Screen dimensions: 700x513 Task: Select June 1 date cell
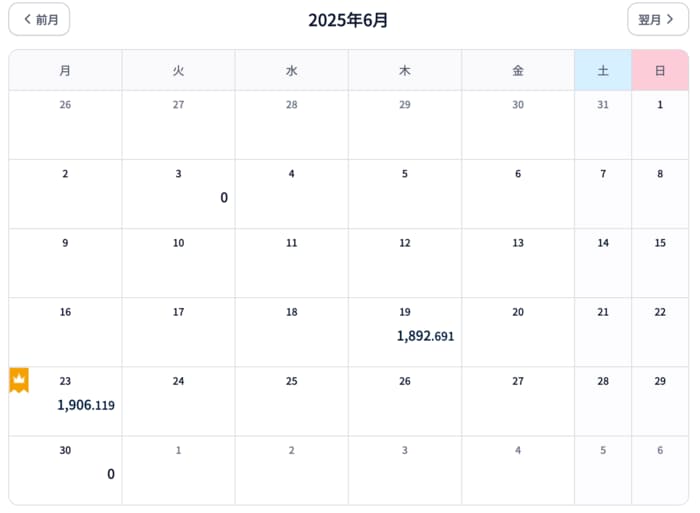(x=660, y=124)
